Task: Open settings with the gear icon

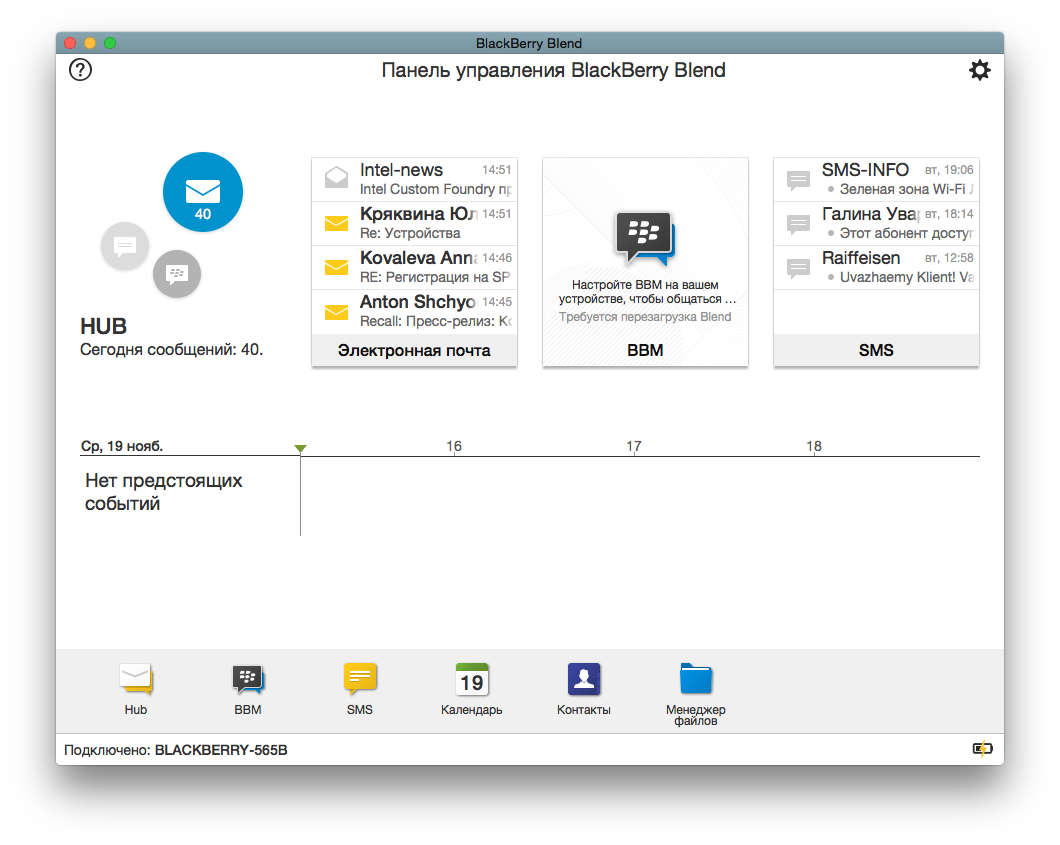Action: click(980, 70)
